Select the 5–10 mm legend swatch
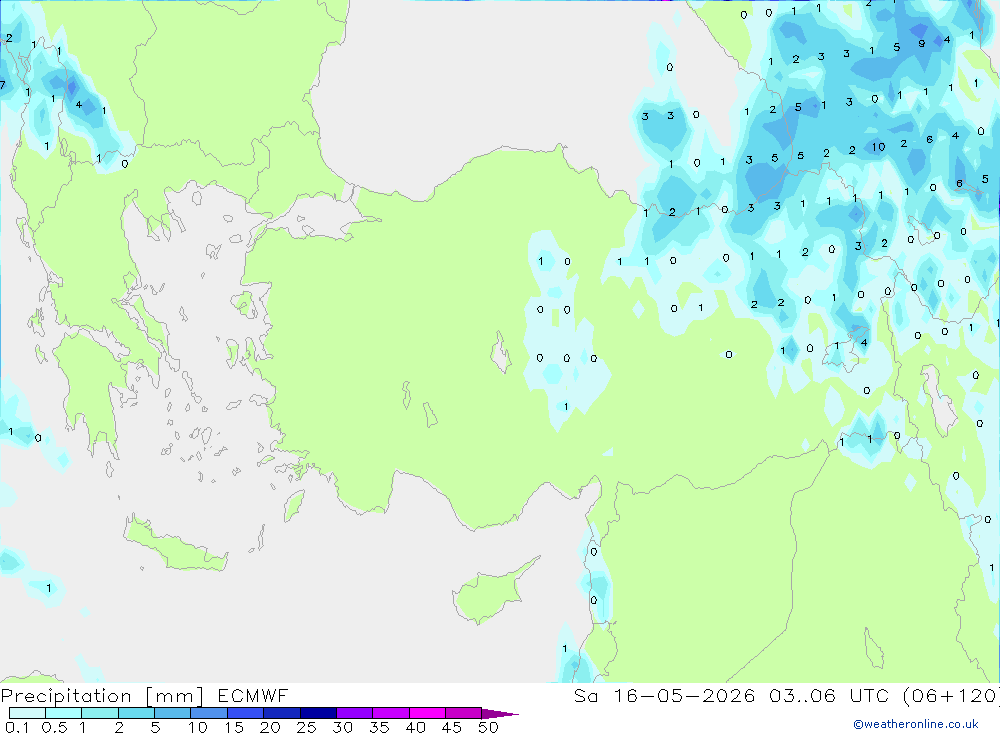Viewport: 1000px width, 733px height. pyautogui.click(x=173, y=713)
